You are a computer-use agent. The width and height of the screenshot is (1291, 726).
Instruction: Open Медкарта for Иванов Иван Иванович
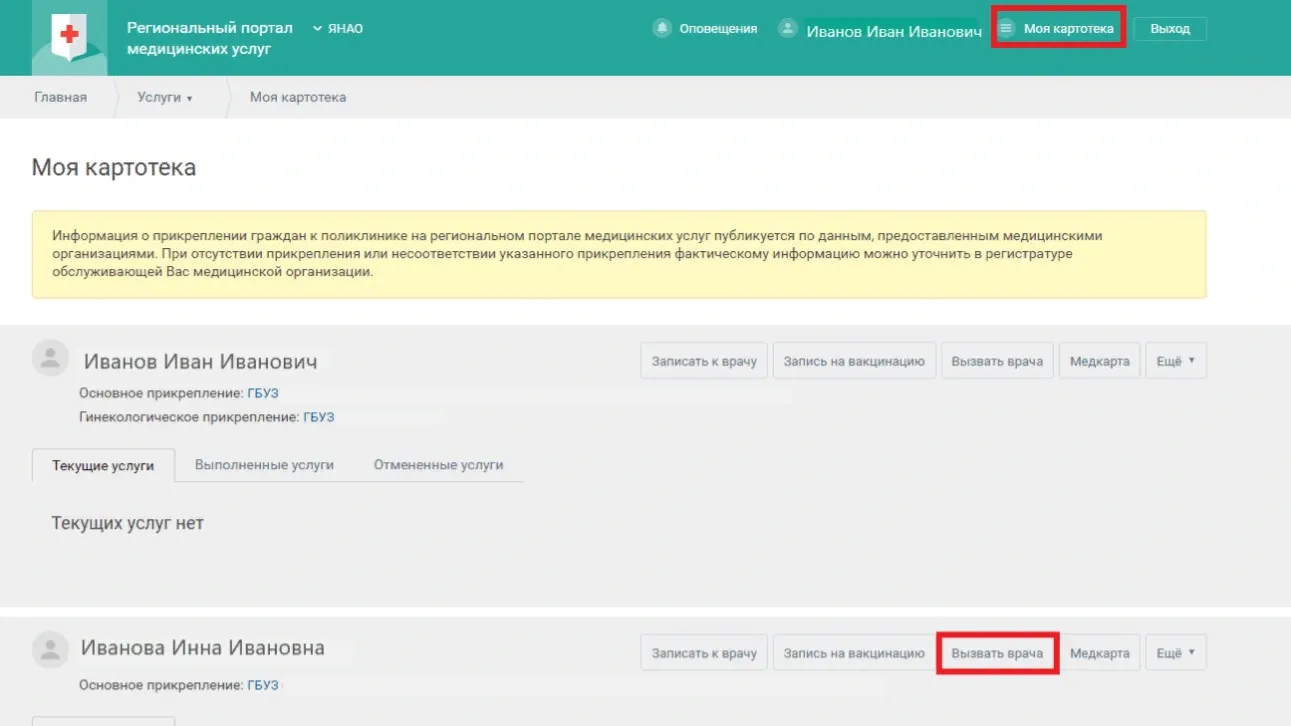coord(1099,361)
